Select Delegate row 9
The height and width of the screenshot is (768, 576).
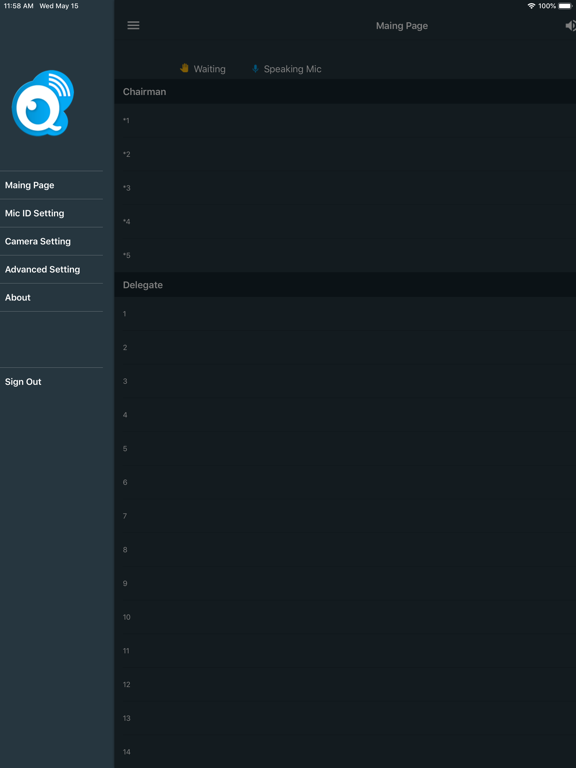pos(345,583)
